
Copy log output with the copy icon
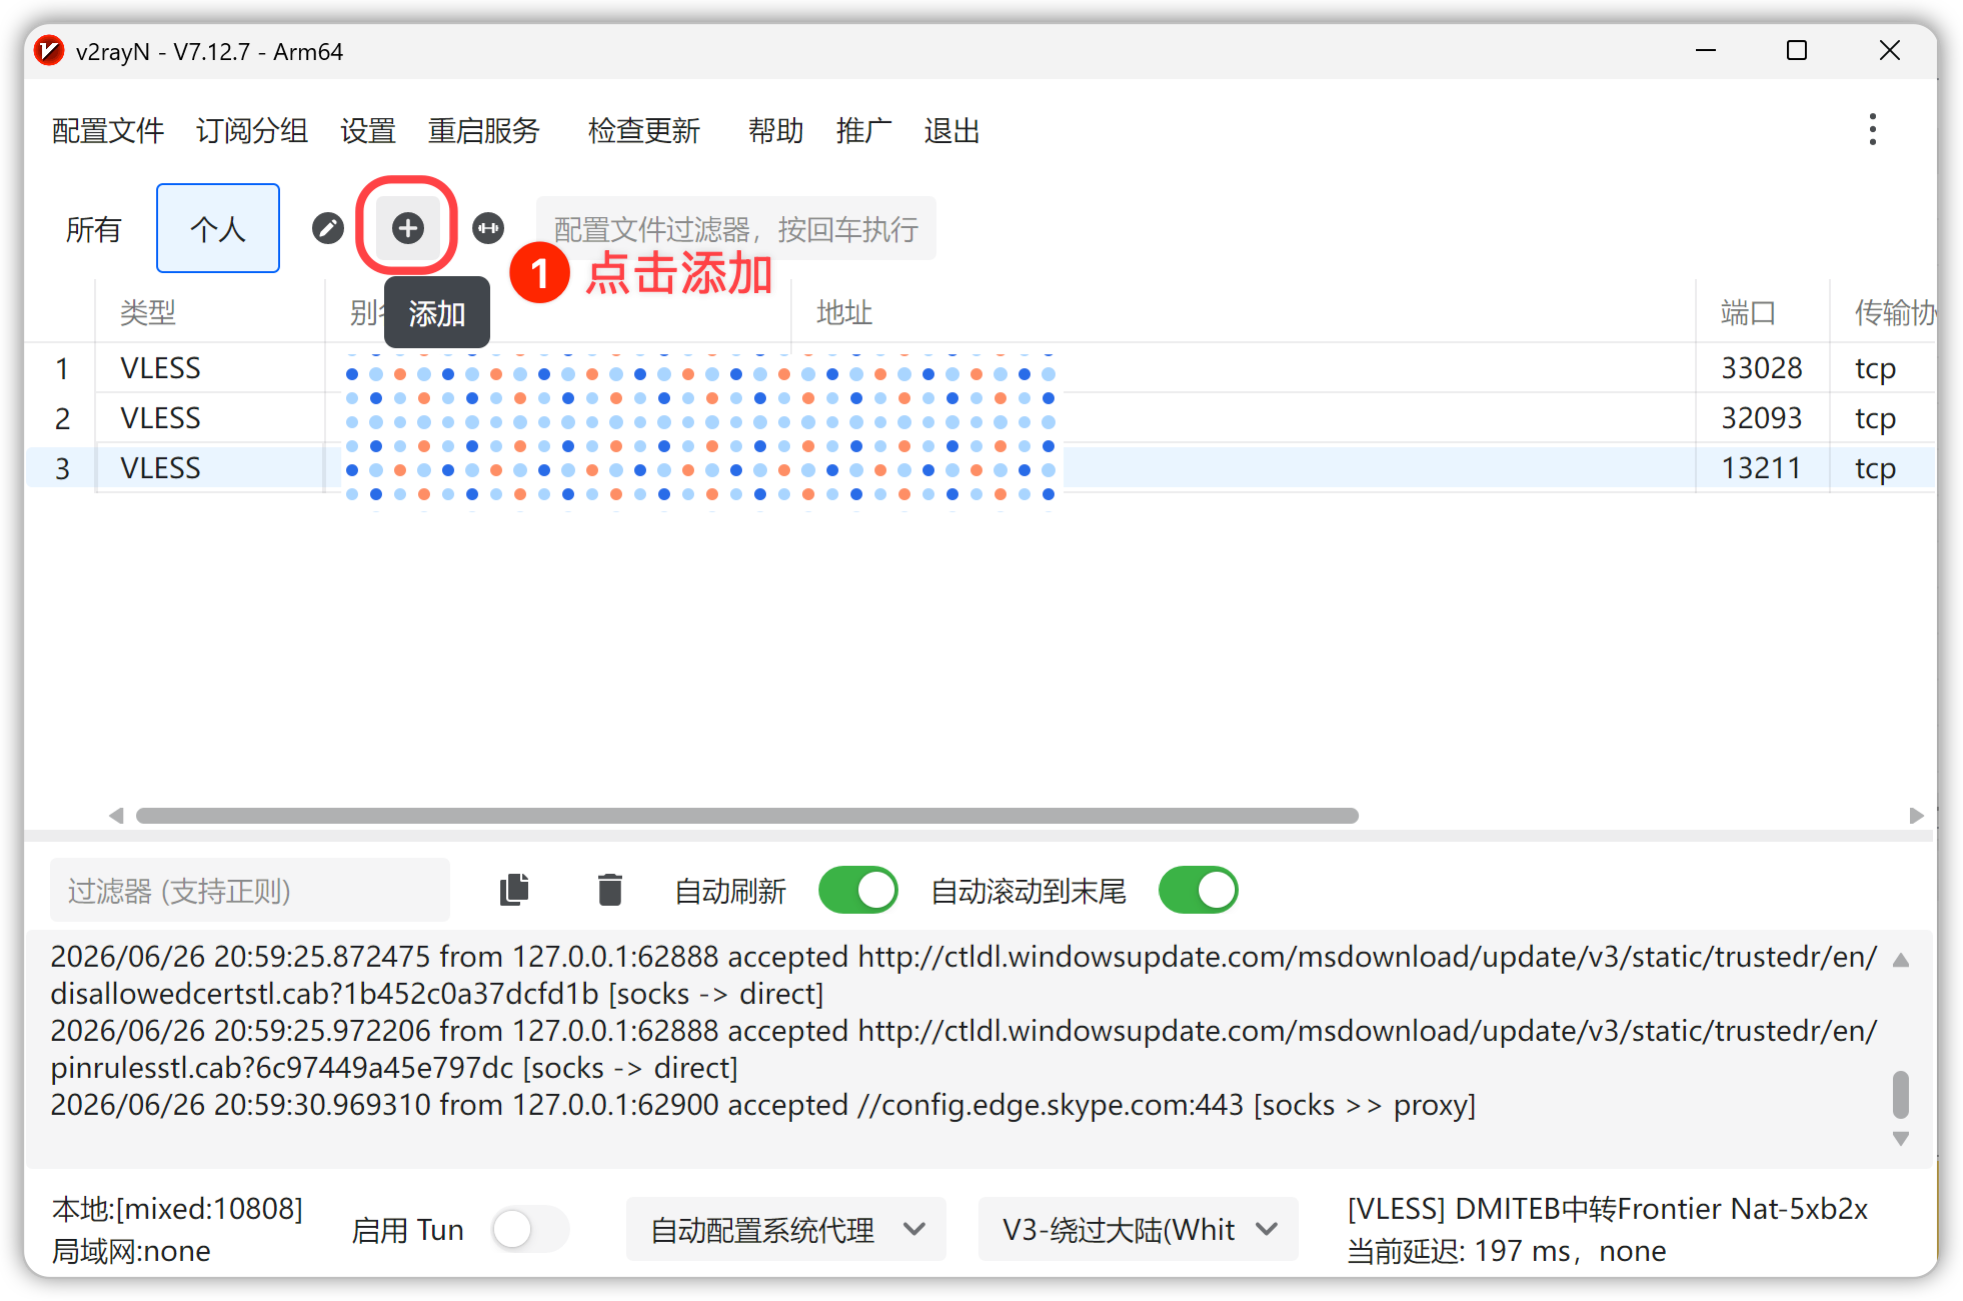514,890
